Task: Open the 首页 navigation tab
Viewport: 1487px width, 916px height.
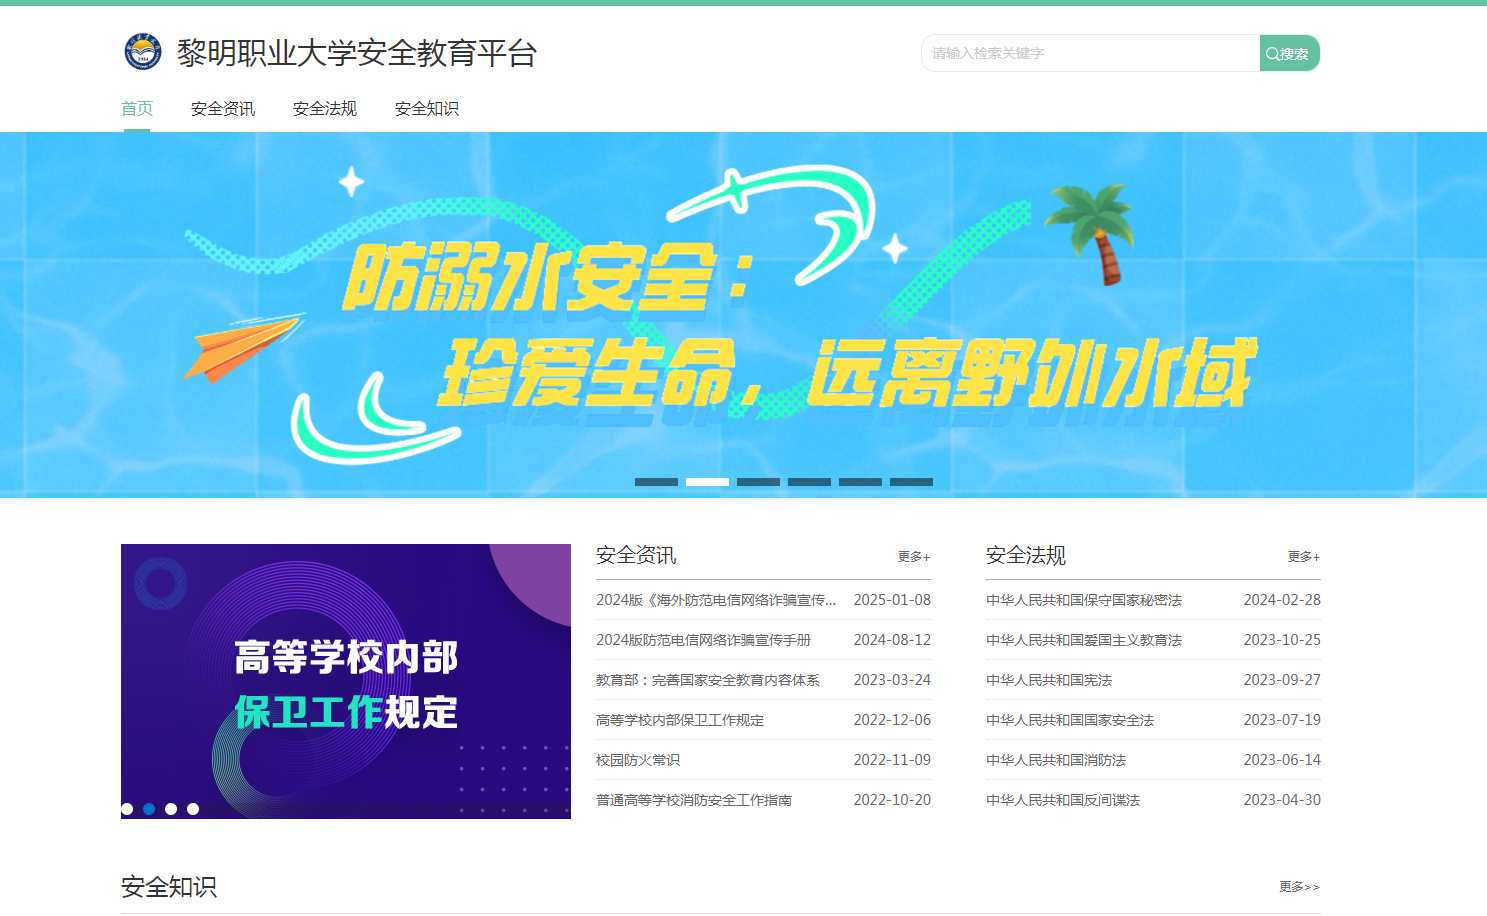Action: (137, 109)
